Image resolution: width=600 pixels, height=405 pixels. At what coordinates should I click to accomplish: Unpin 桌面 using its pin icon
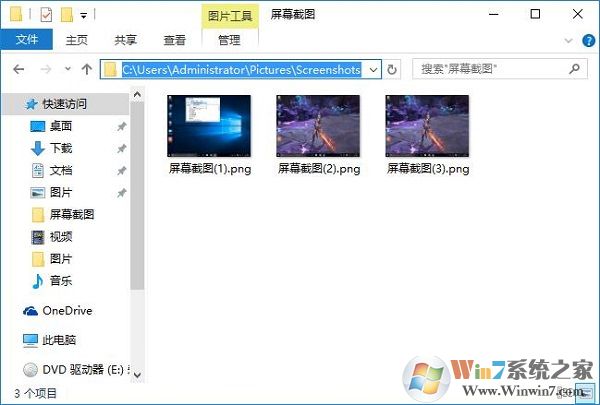click(x=122, y=126)
